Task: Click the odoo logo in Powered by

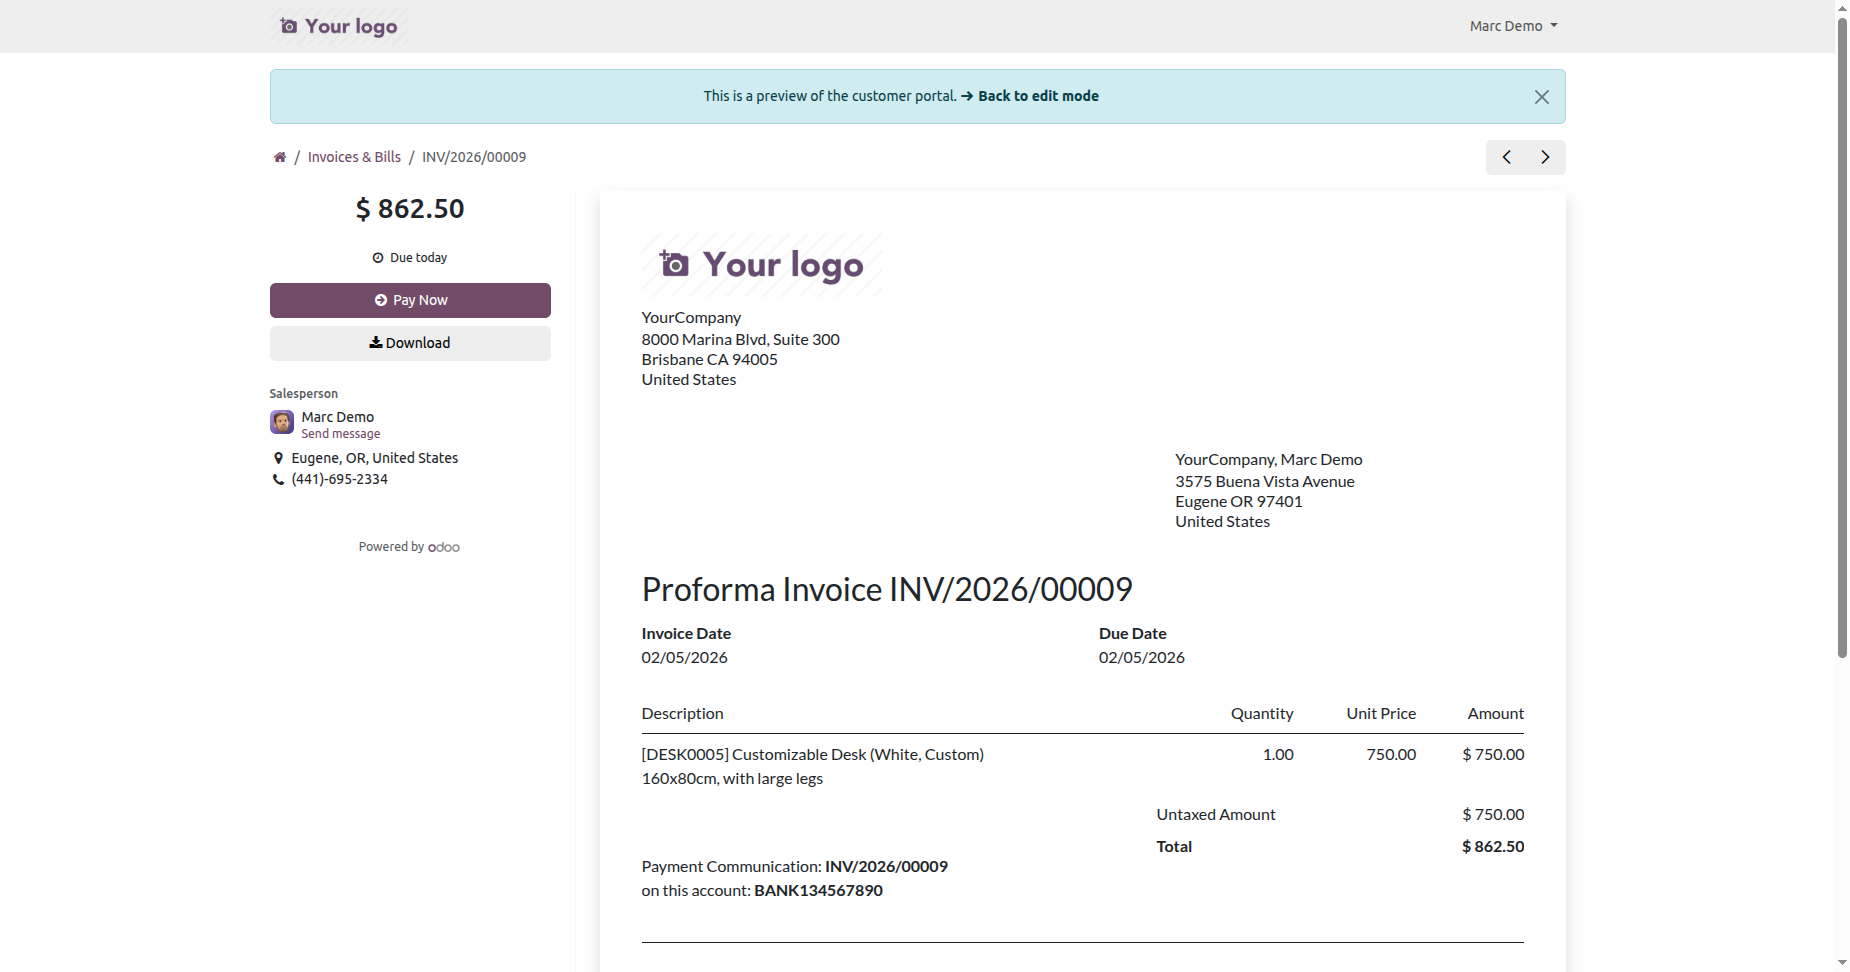Action: (x=444, y=547)
